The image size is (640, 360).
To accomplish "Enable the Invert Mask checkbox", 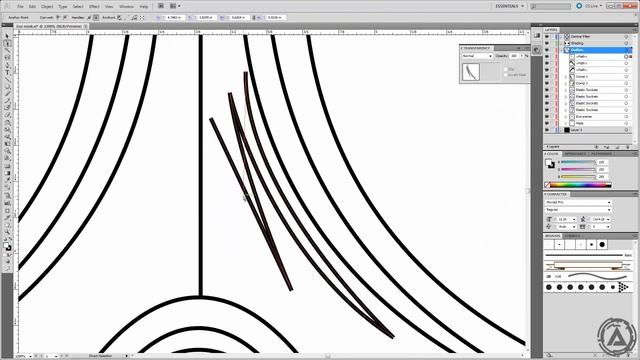I will 505,75.
